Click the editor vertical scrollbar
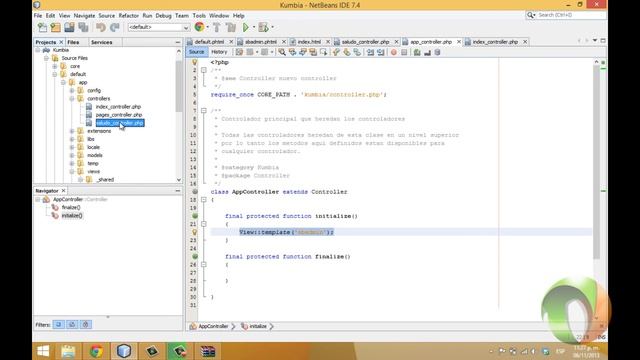The image size is (640, 360). [596, 163]
